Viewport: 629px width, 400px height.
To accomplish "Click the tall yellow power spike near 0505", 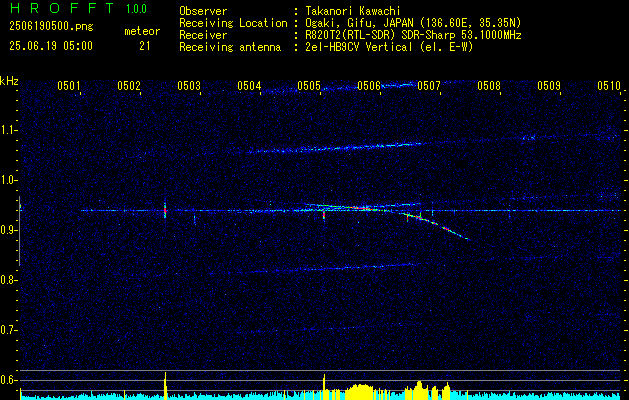I will (x=324, y=386).
